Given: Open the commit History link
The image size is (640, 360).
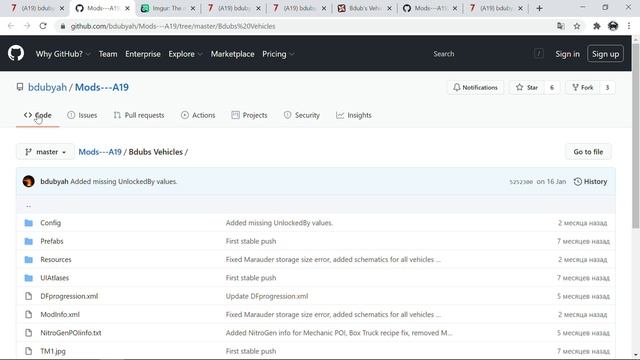Looking at the screenshot, I should 590,182.
